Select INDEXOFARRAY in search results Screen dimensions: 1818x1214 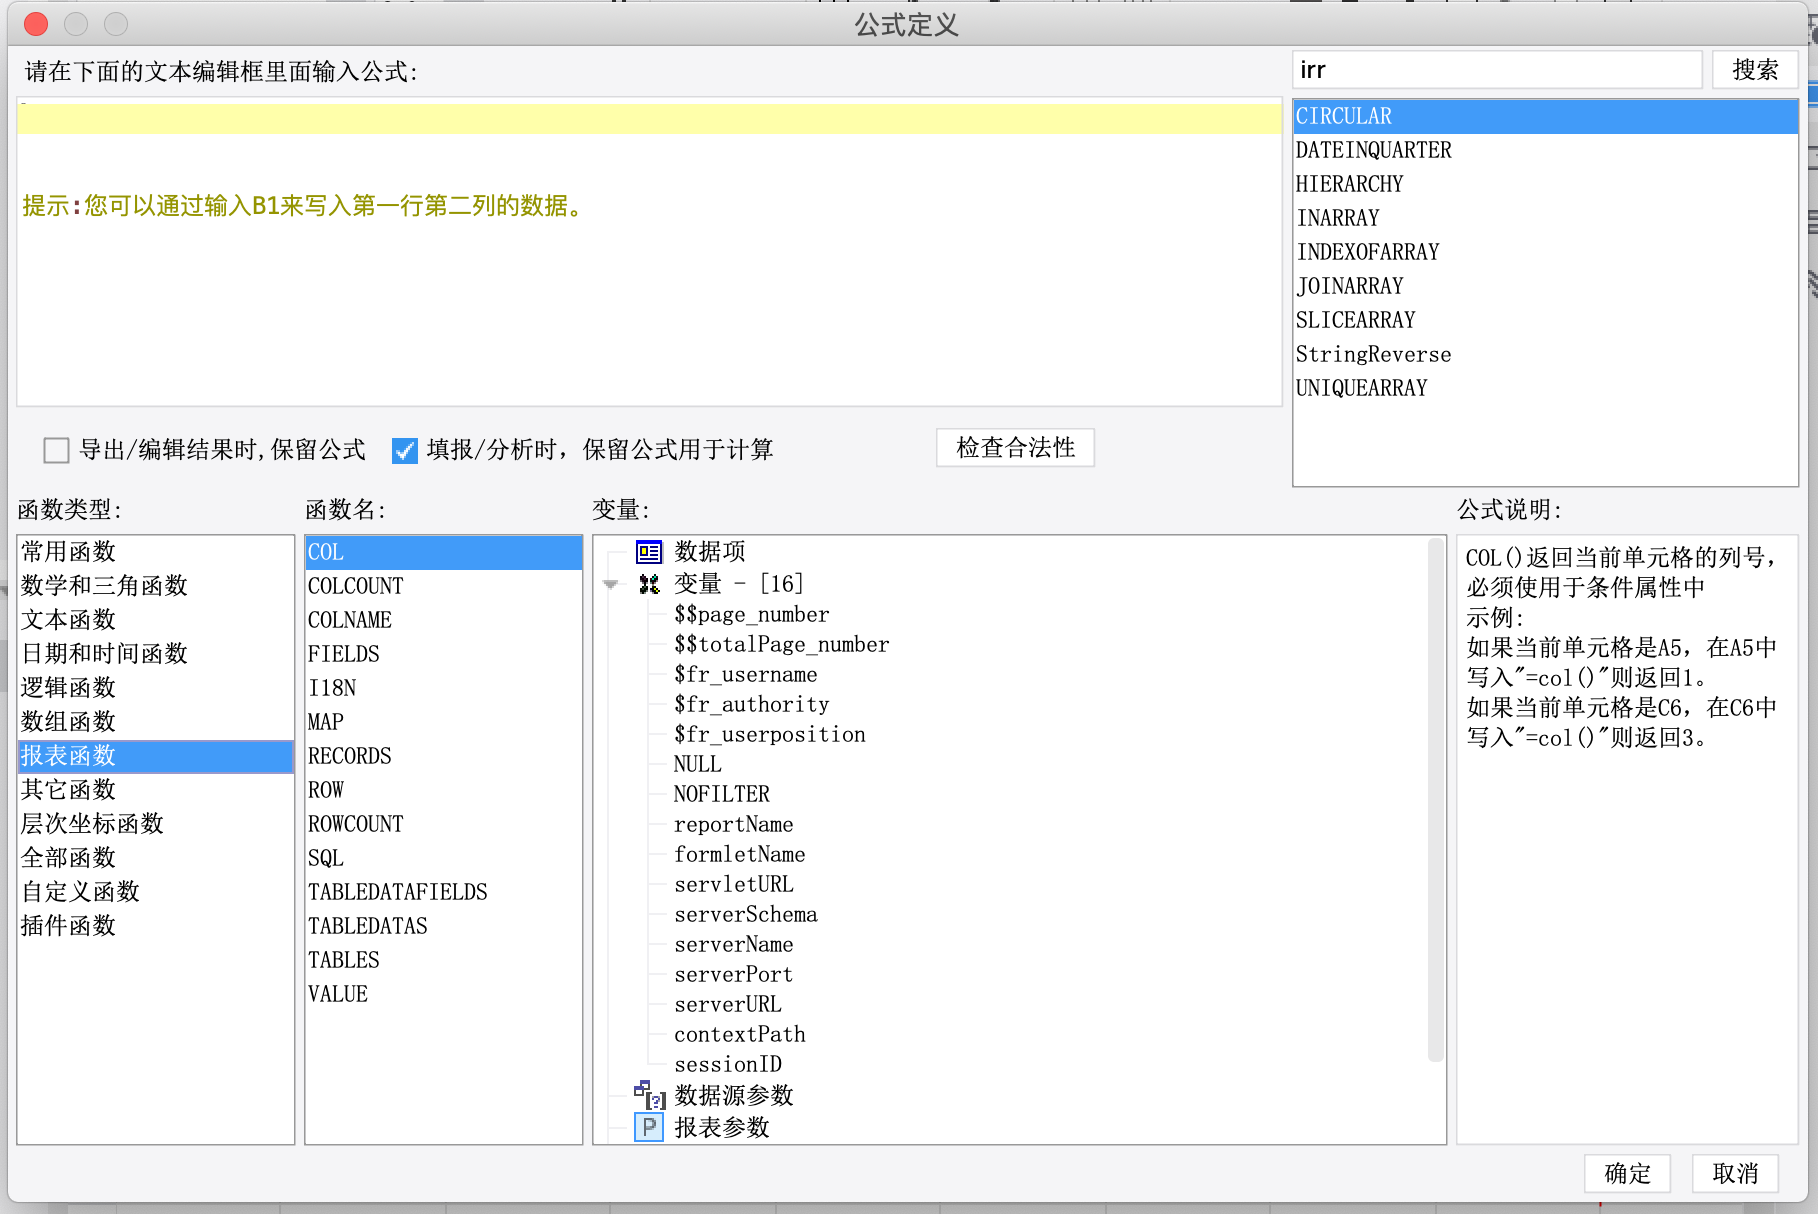1545,252
